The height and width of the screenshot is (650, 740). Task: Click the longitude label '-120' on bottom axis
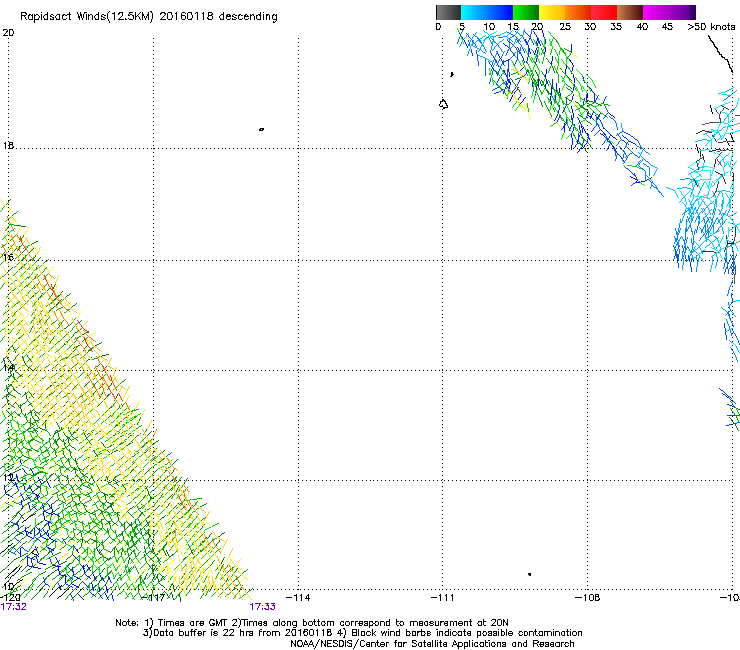[x=10, y=598]
